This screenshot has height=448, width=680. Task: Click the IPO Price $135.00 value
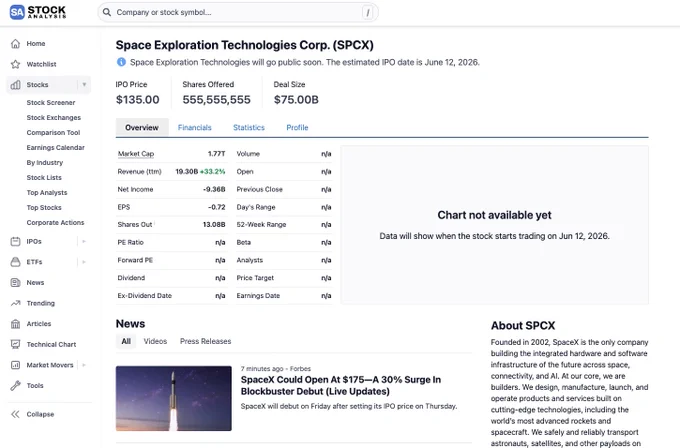[x=137, y=100]
